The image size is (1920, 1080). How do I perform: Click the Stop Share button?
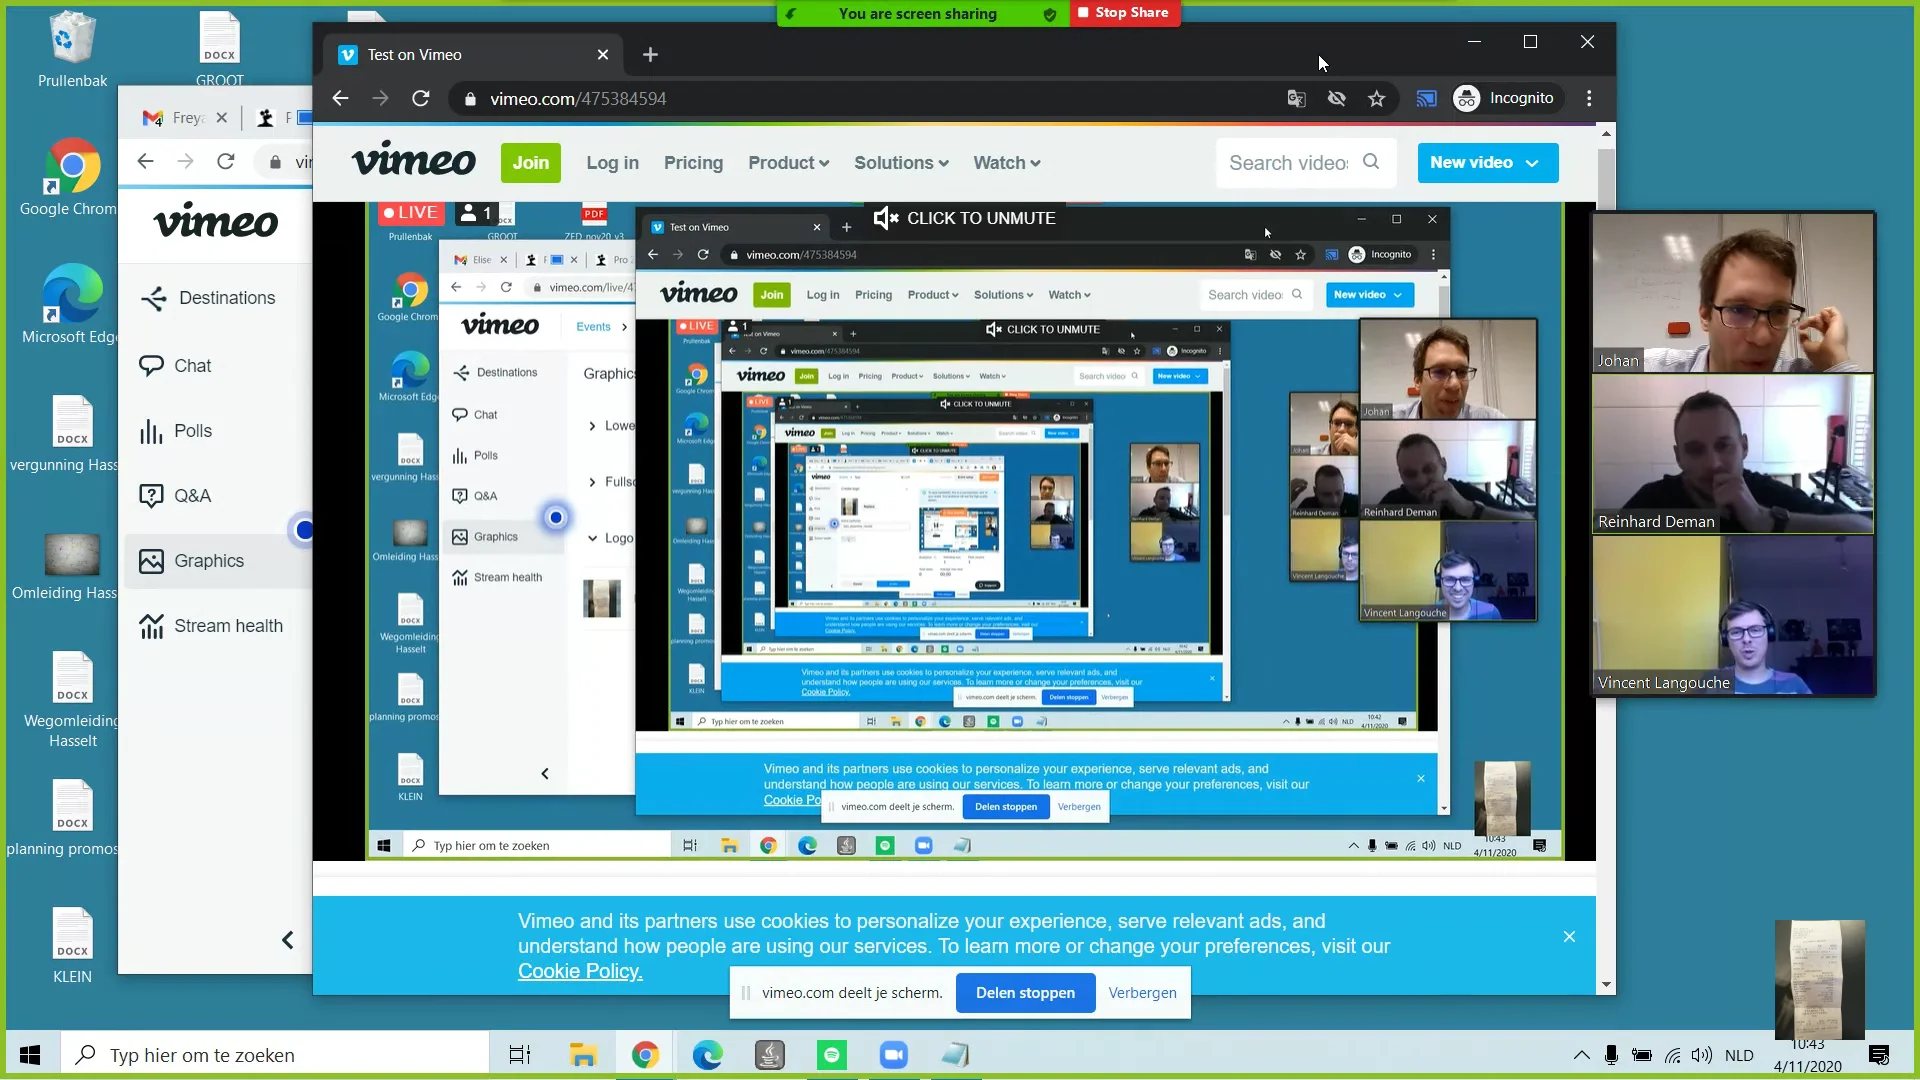coord(1124,13)
